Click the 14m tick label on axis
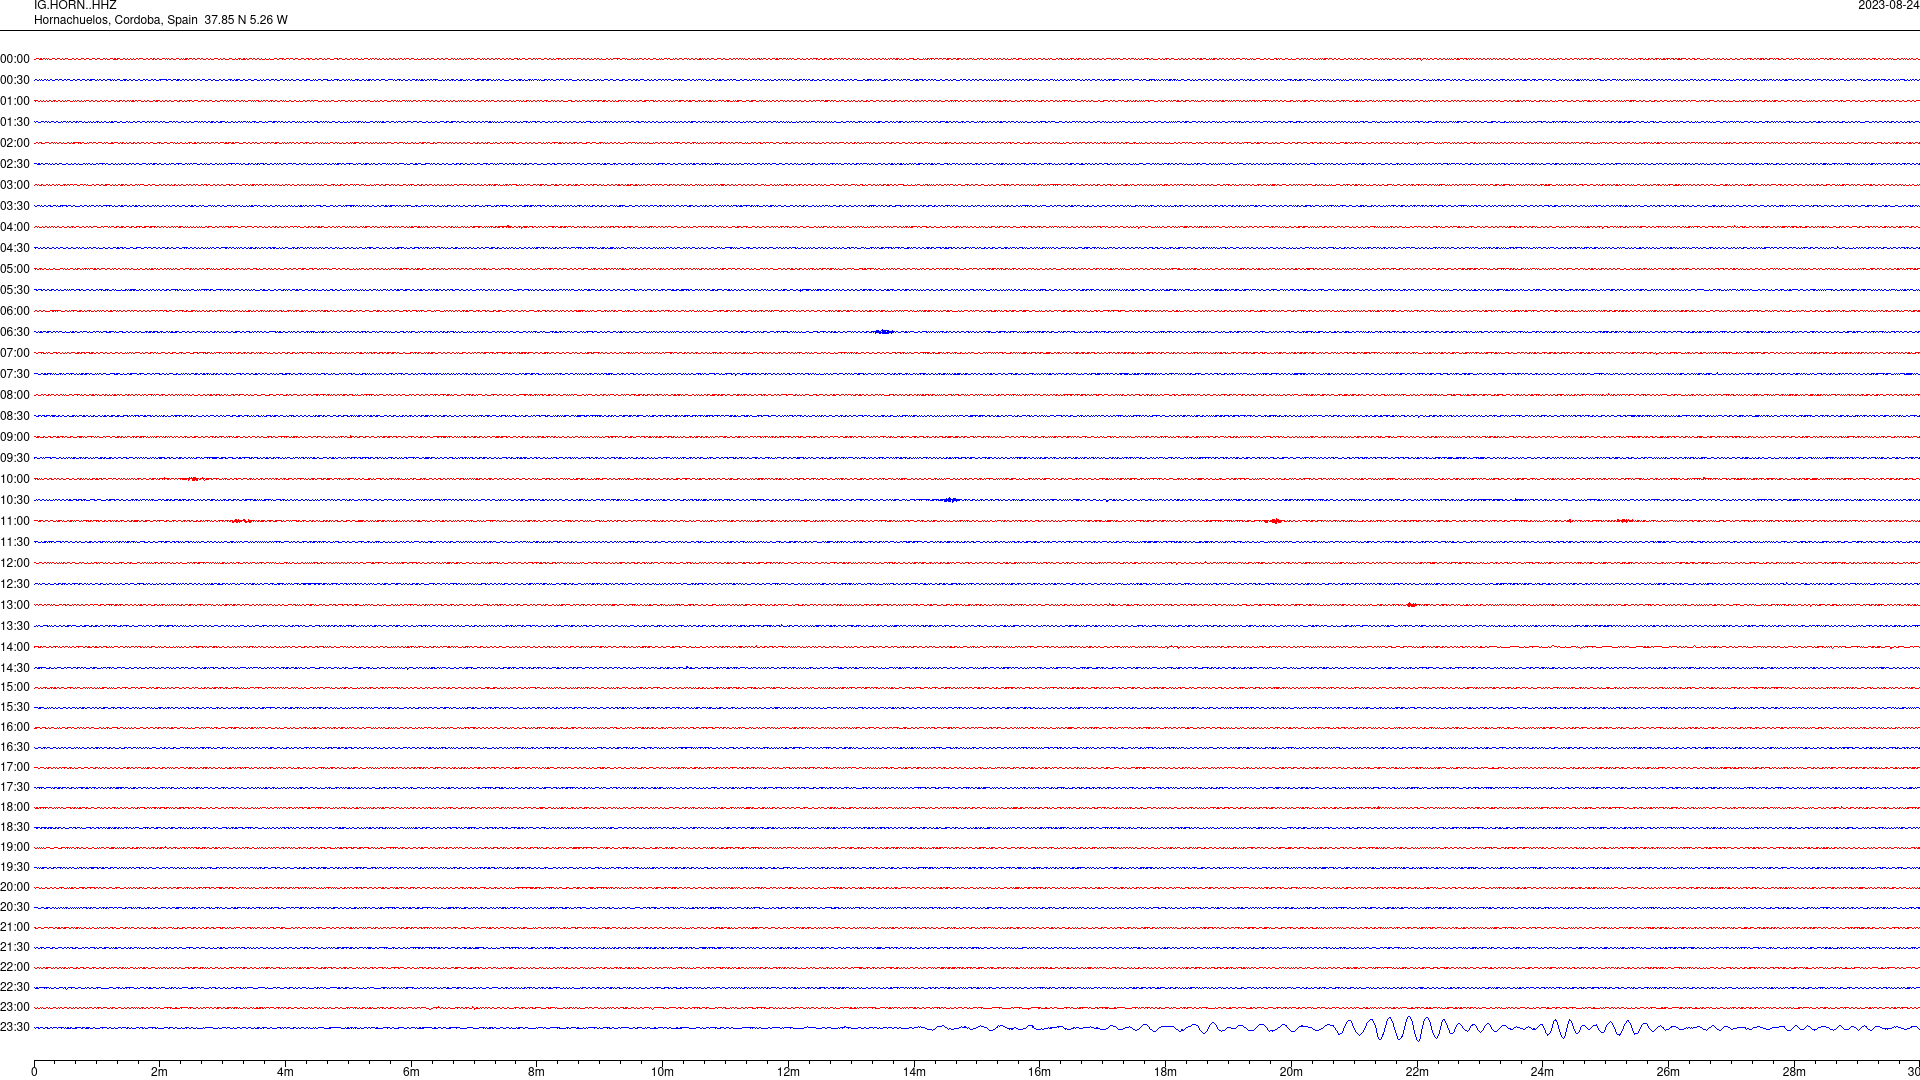Image resolution: width=1920 pixels, height=1080 pixels. pyautogui.click(x=914, y=1072)
